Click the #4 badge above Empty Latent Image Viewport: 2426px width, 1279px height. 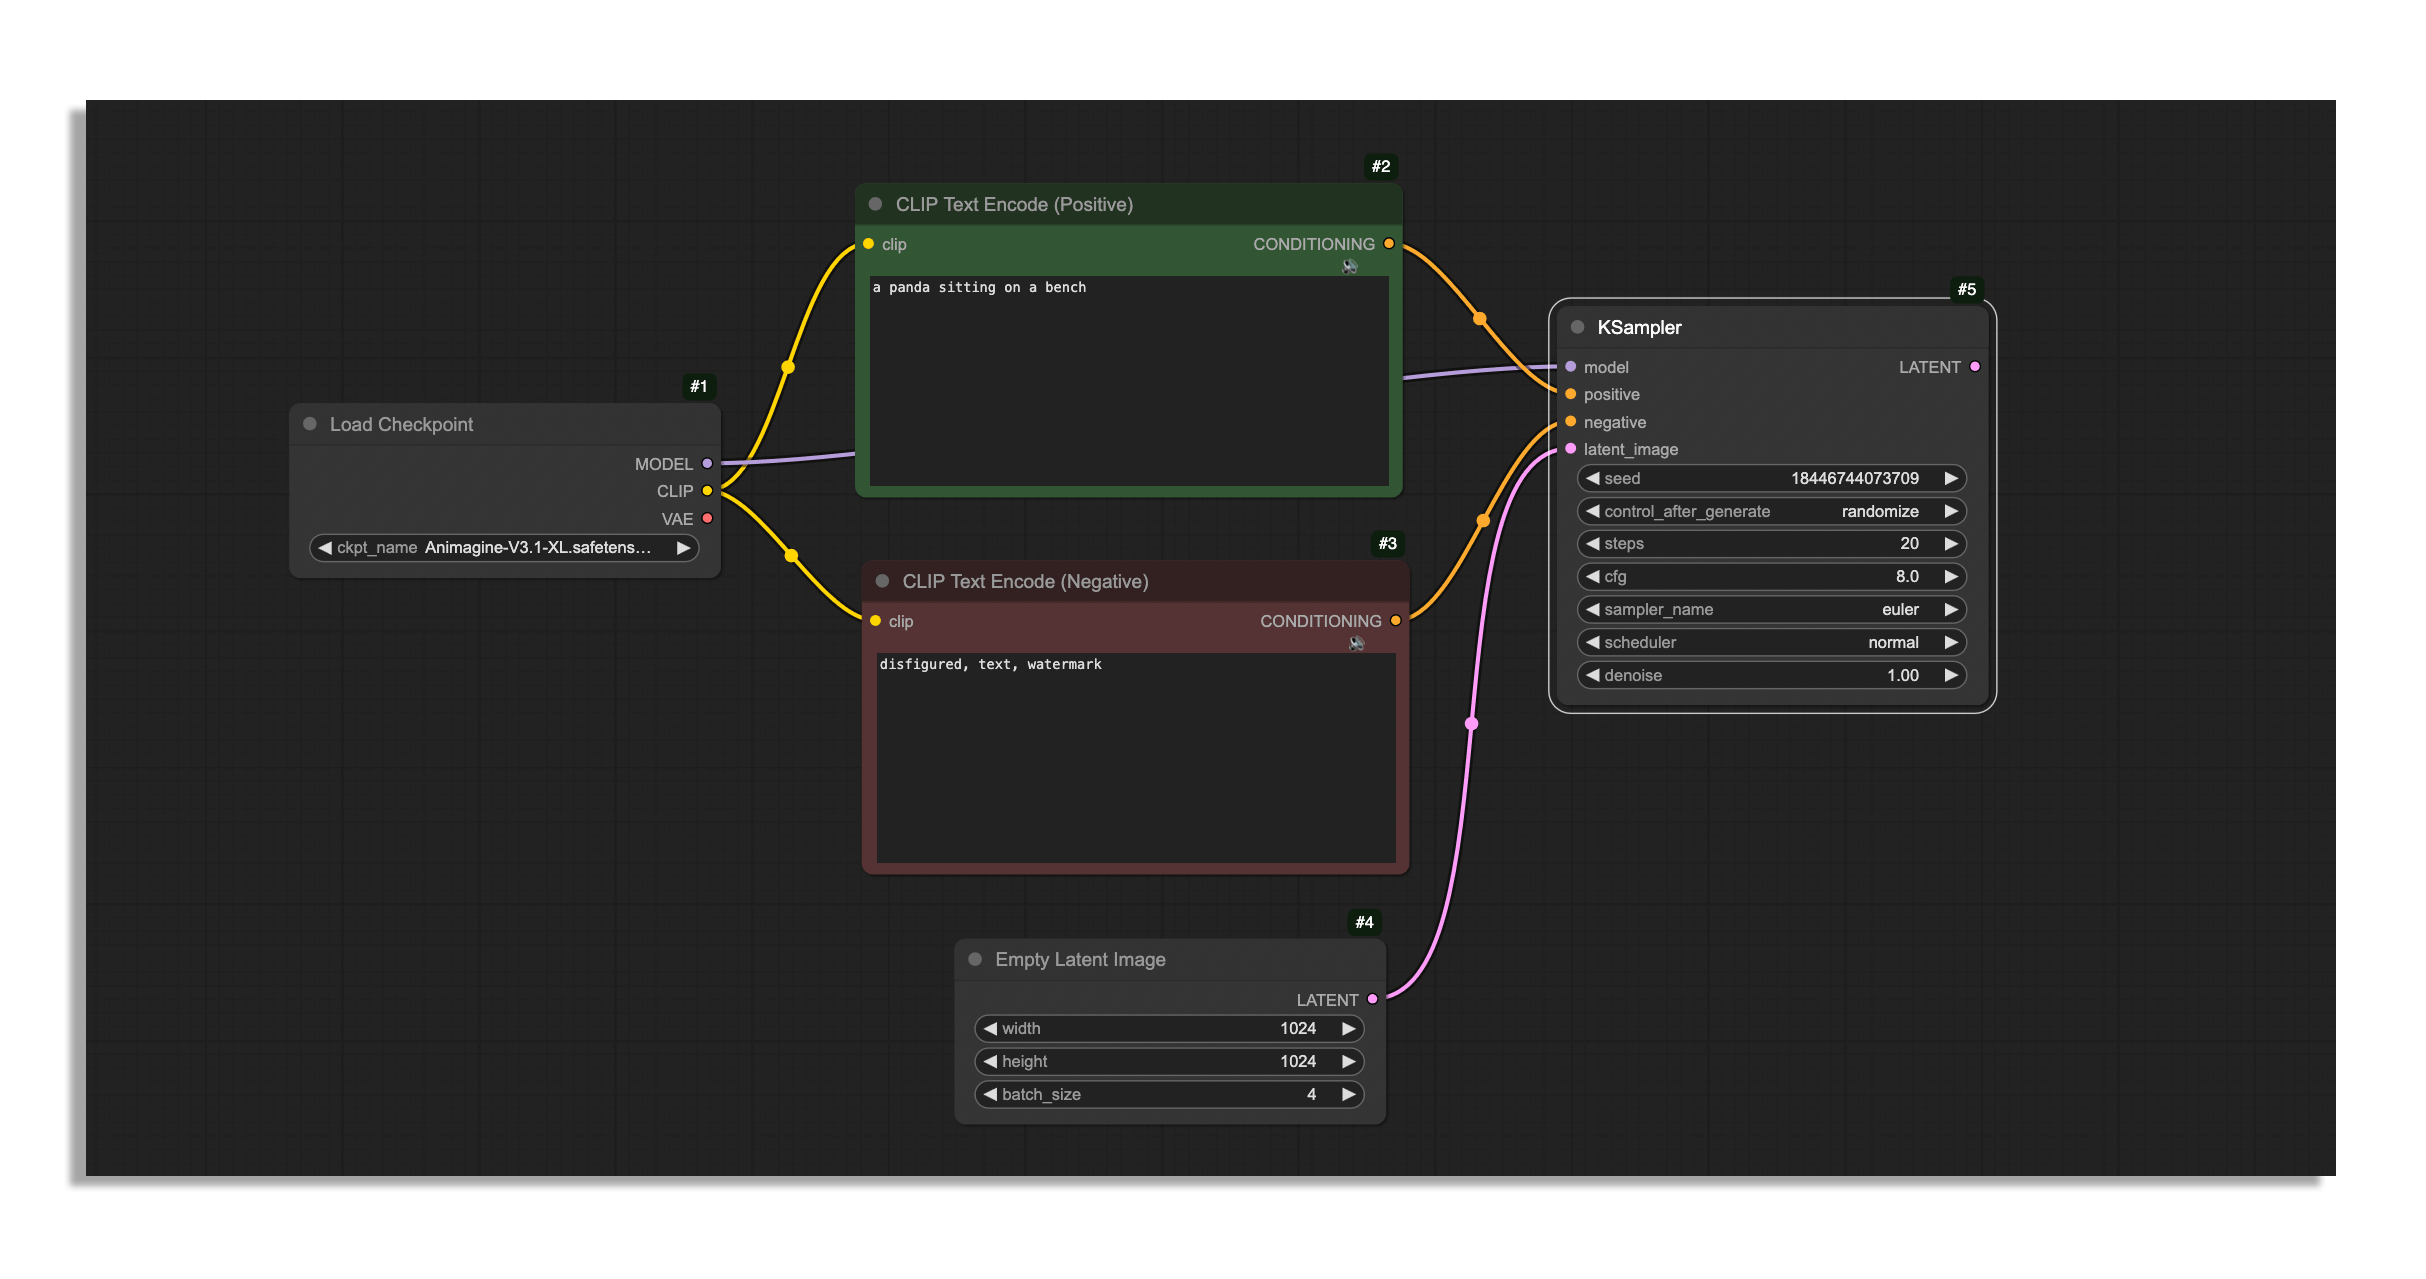tap(1364, 922)
